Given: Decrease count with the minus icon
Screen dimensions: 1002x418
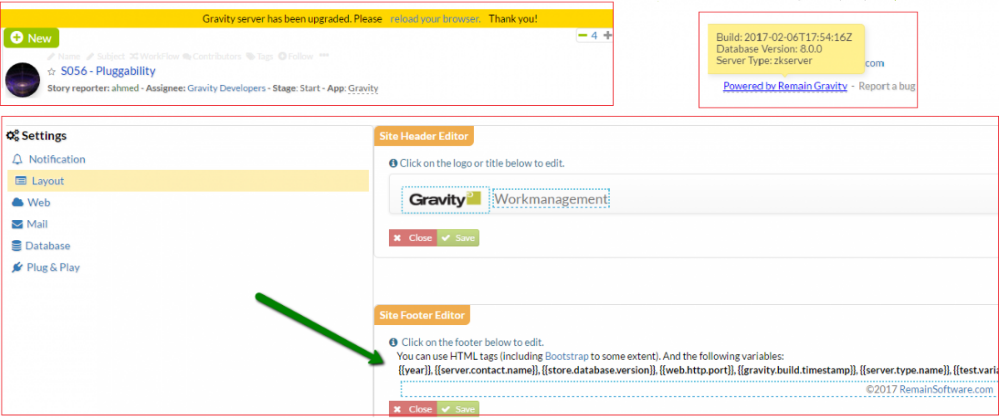Looking at the screenshot, I should pos(582,36).
